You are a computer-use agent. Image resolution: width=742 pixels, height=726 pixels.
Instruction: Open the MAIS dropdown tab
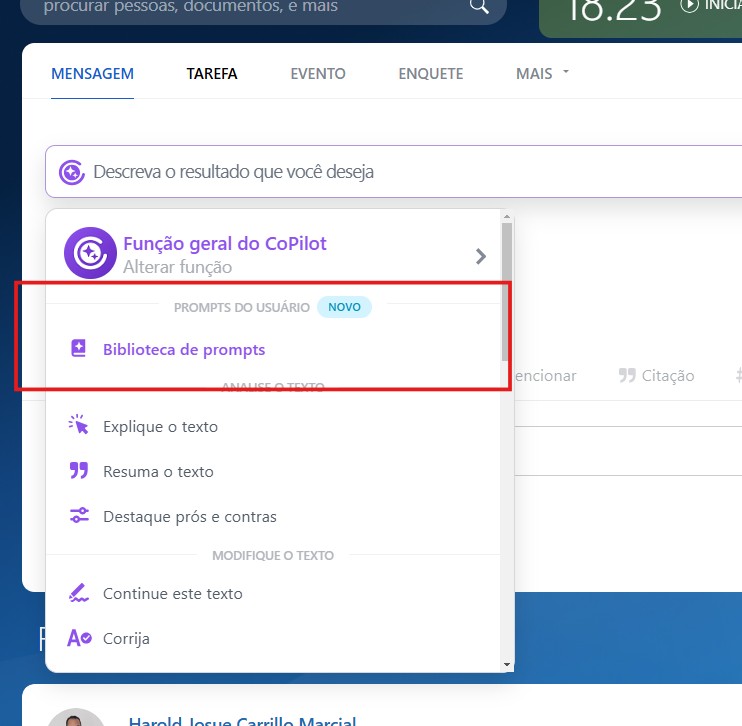click(x=542, y=73)
